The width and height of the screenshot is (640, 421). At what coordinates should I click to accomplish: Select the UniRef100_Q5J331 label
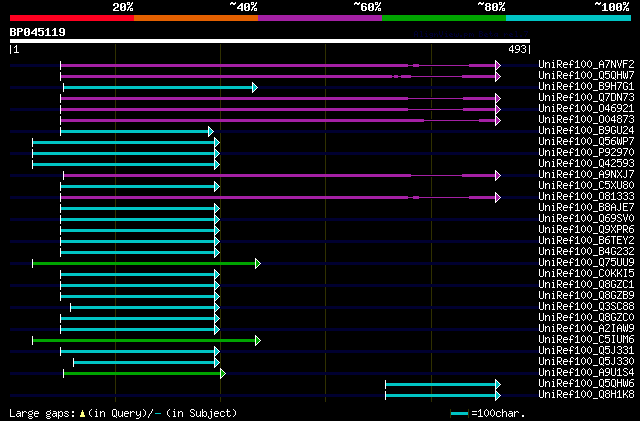click(x=586, y=351)
